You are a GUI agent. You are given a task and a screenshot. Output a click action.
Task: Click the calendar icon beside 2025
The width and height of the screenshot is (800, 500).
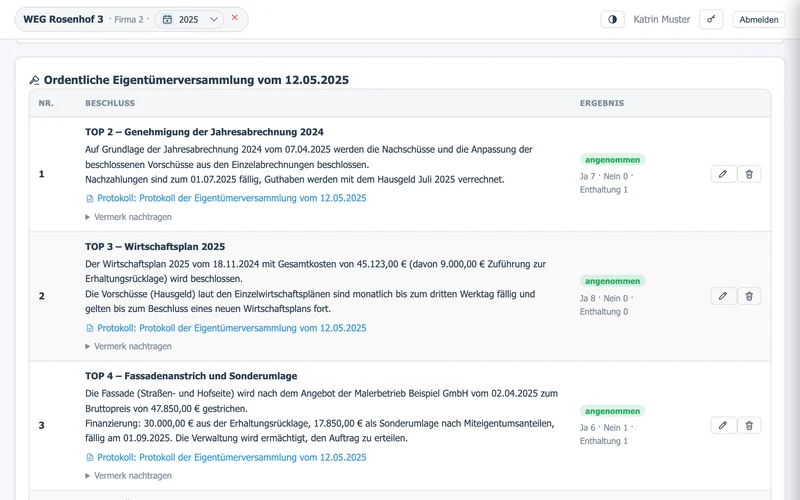coord(167,19)
